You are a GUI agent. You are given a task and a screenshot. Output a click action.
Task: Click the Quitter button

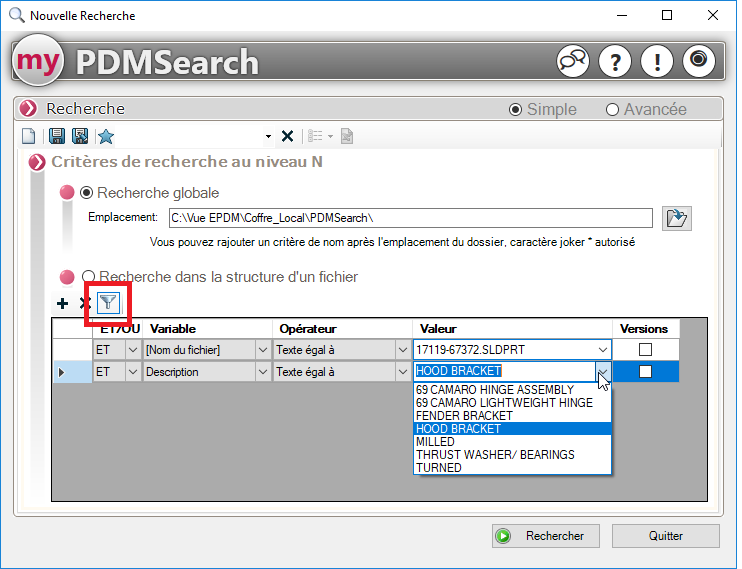point(665,535)
